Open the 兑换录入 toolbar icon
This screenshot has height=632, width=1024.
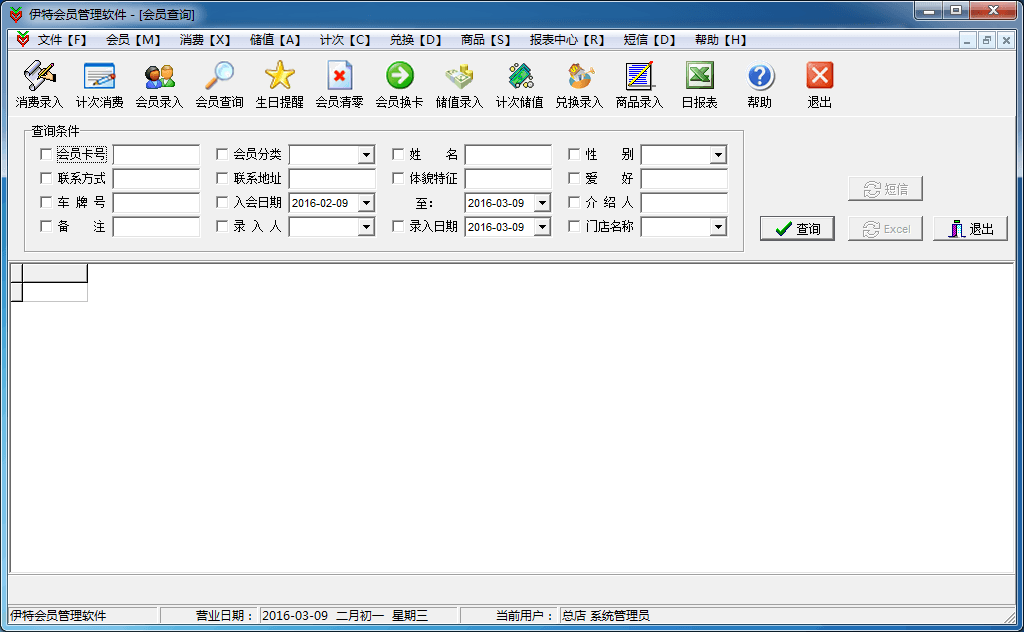(579, 84)
